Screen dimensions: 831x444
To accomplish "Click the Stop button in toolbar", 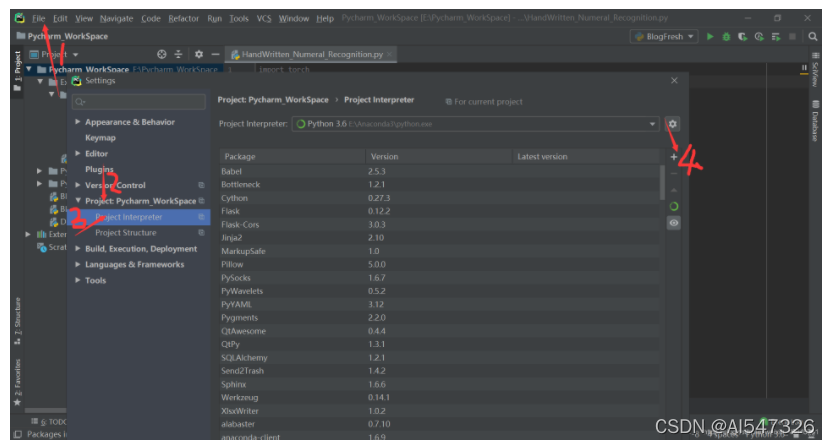I will click(792, 37).
